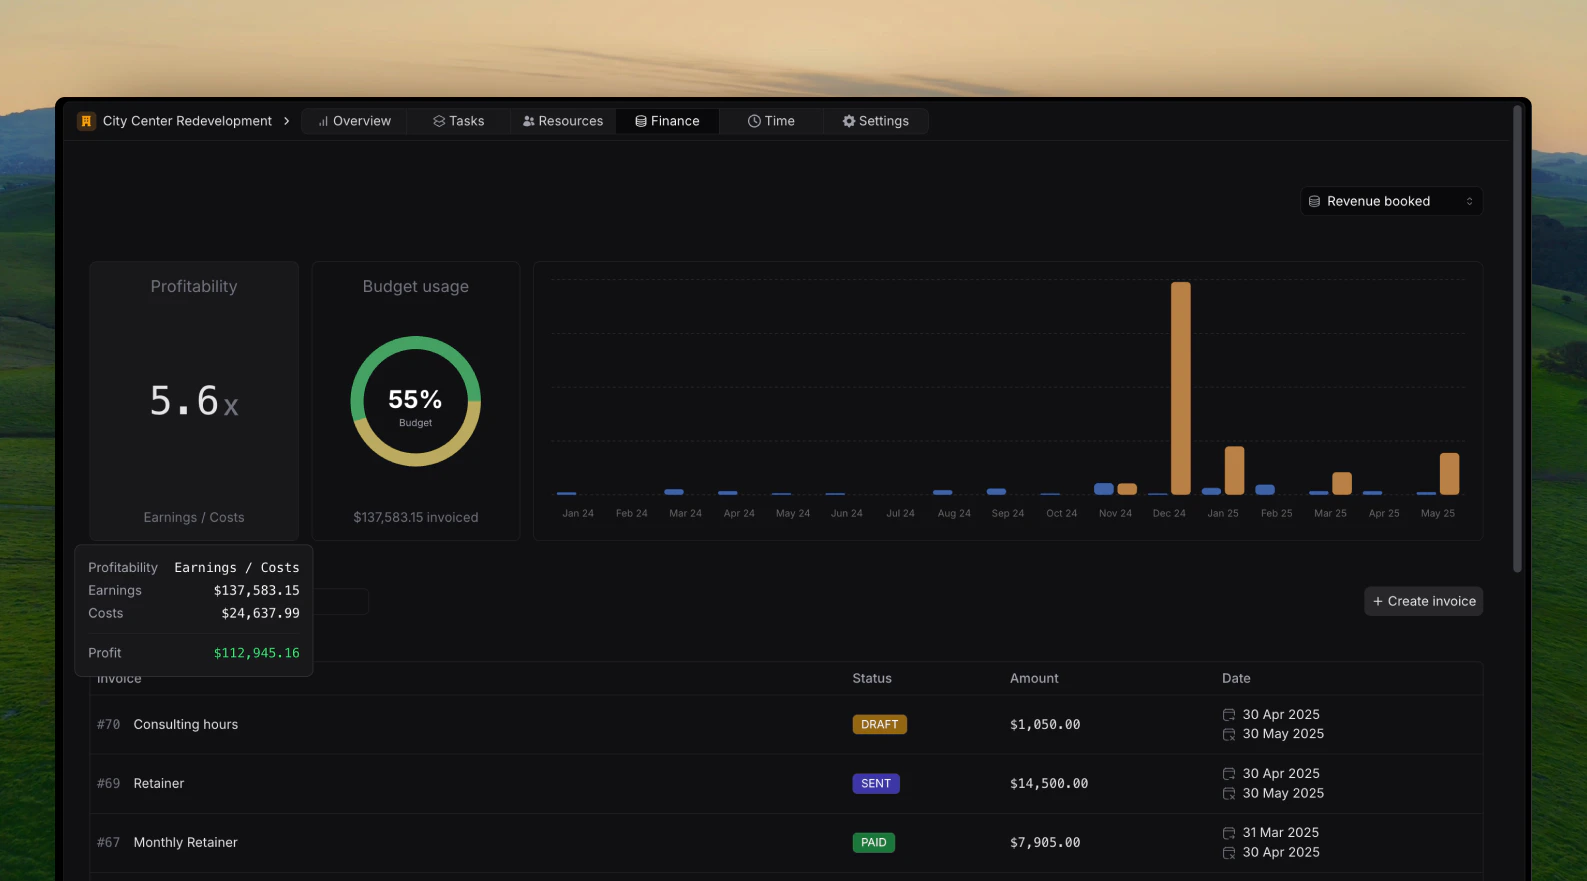This screenshot has height=881, width=1587.
Task: Open invoice #69 Retainer
Action: click(x=786, y=784)
